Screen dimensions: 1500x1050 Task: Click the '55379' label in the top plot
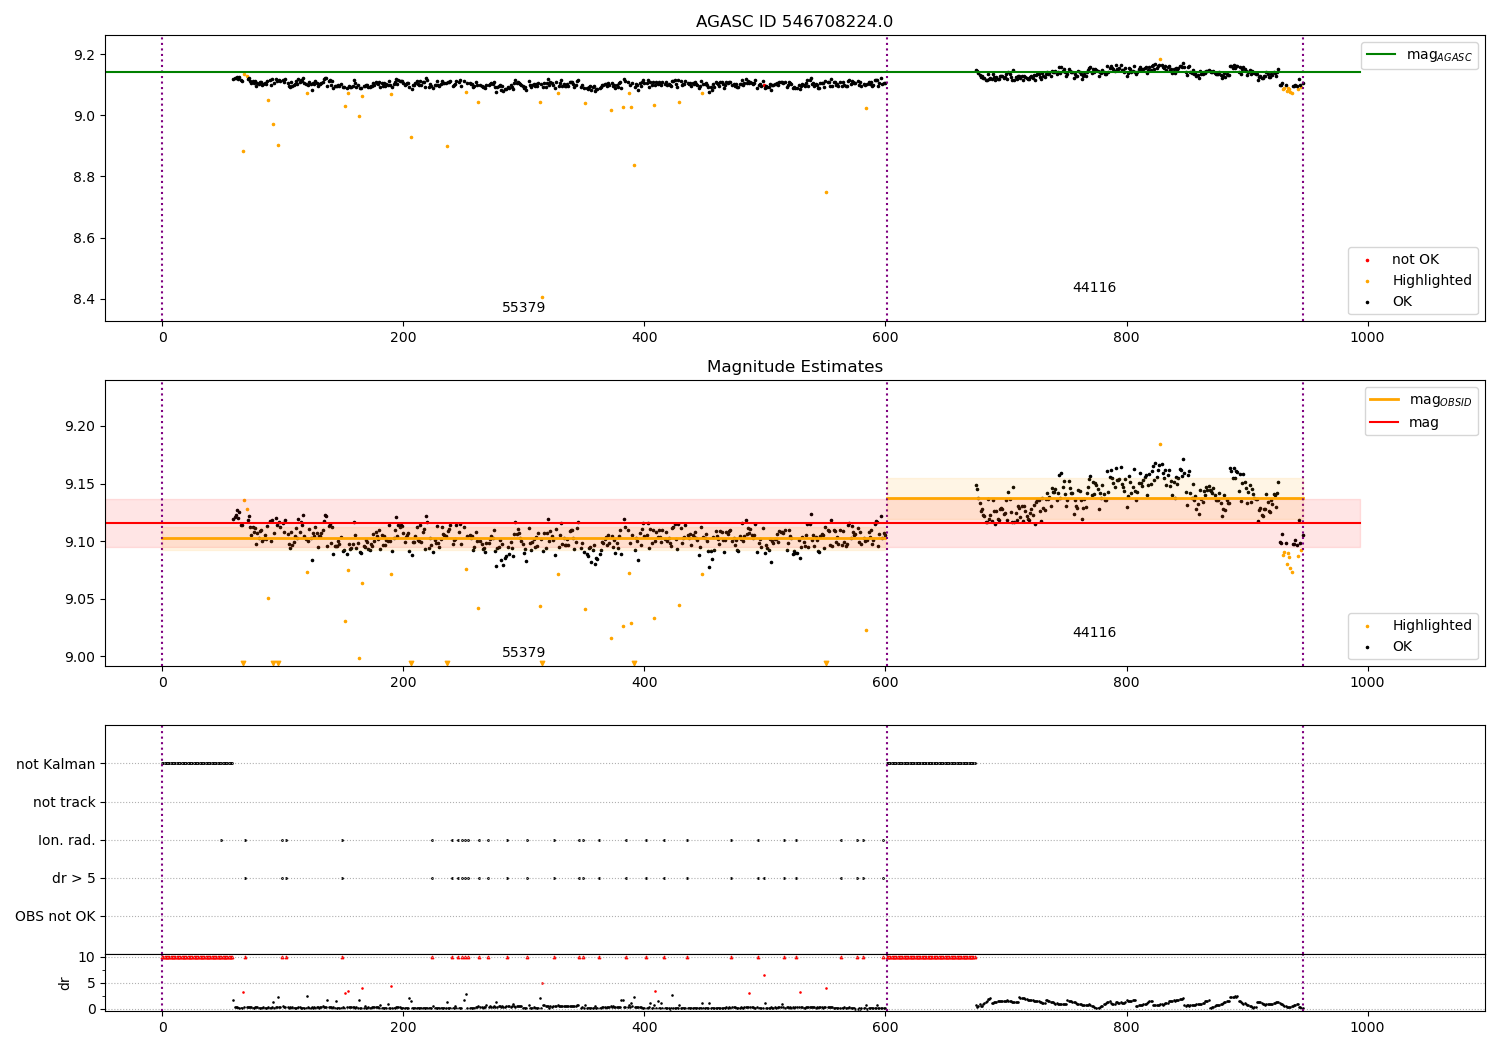523,308
